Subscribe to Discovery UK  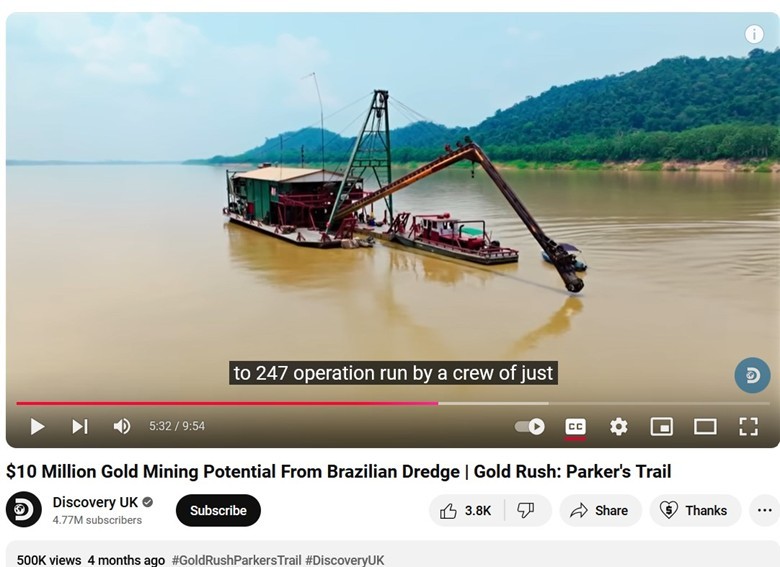tap(218, 511)
